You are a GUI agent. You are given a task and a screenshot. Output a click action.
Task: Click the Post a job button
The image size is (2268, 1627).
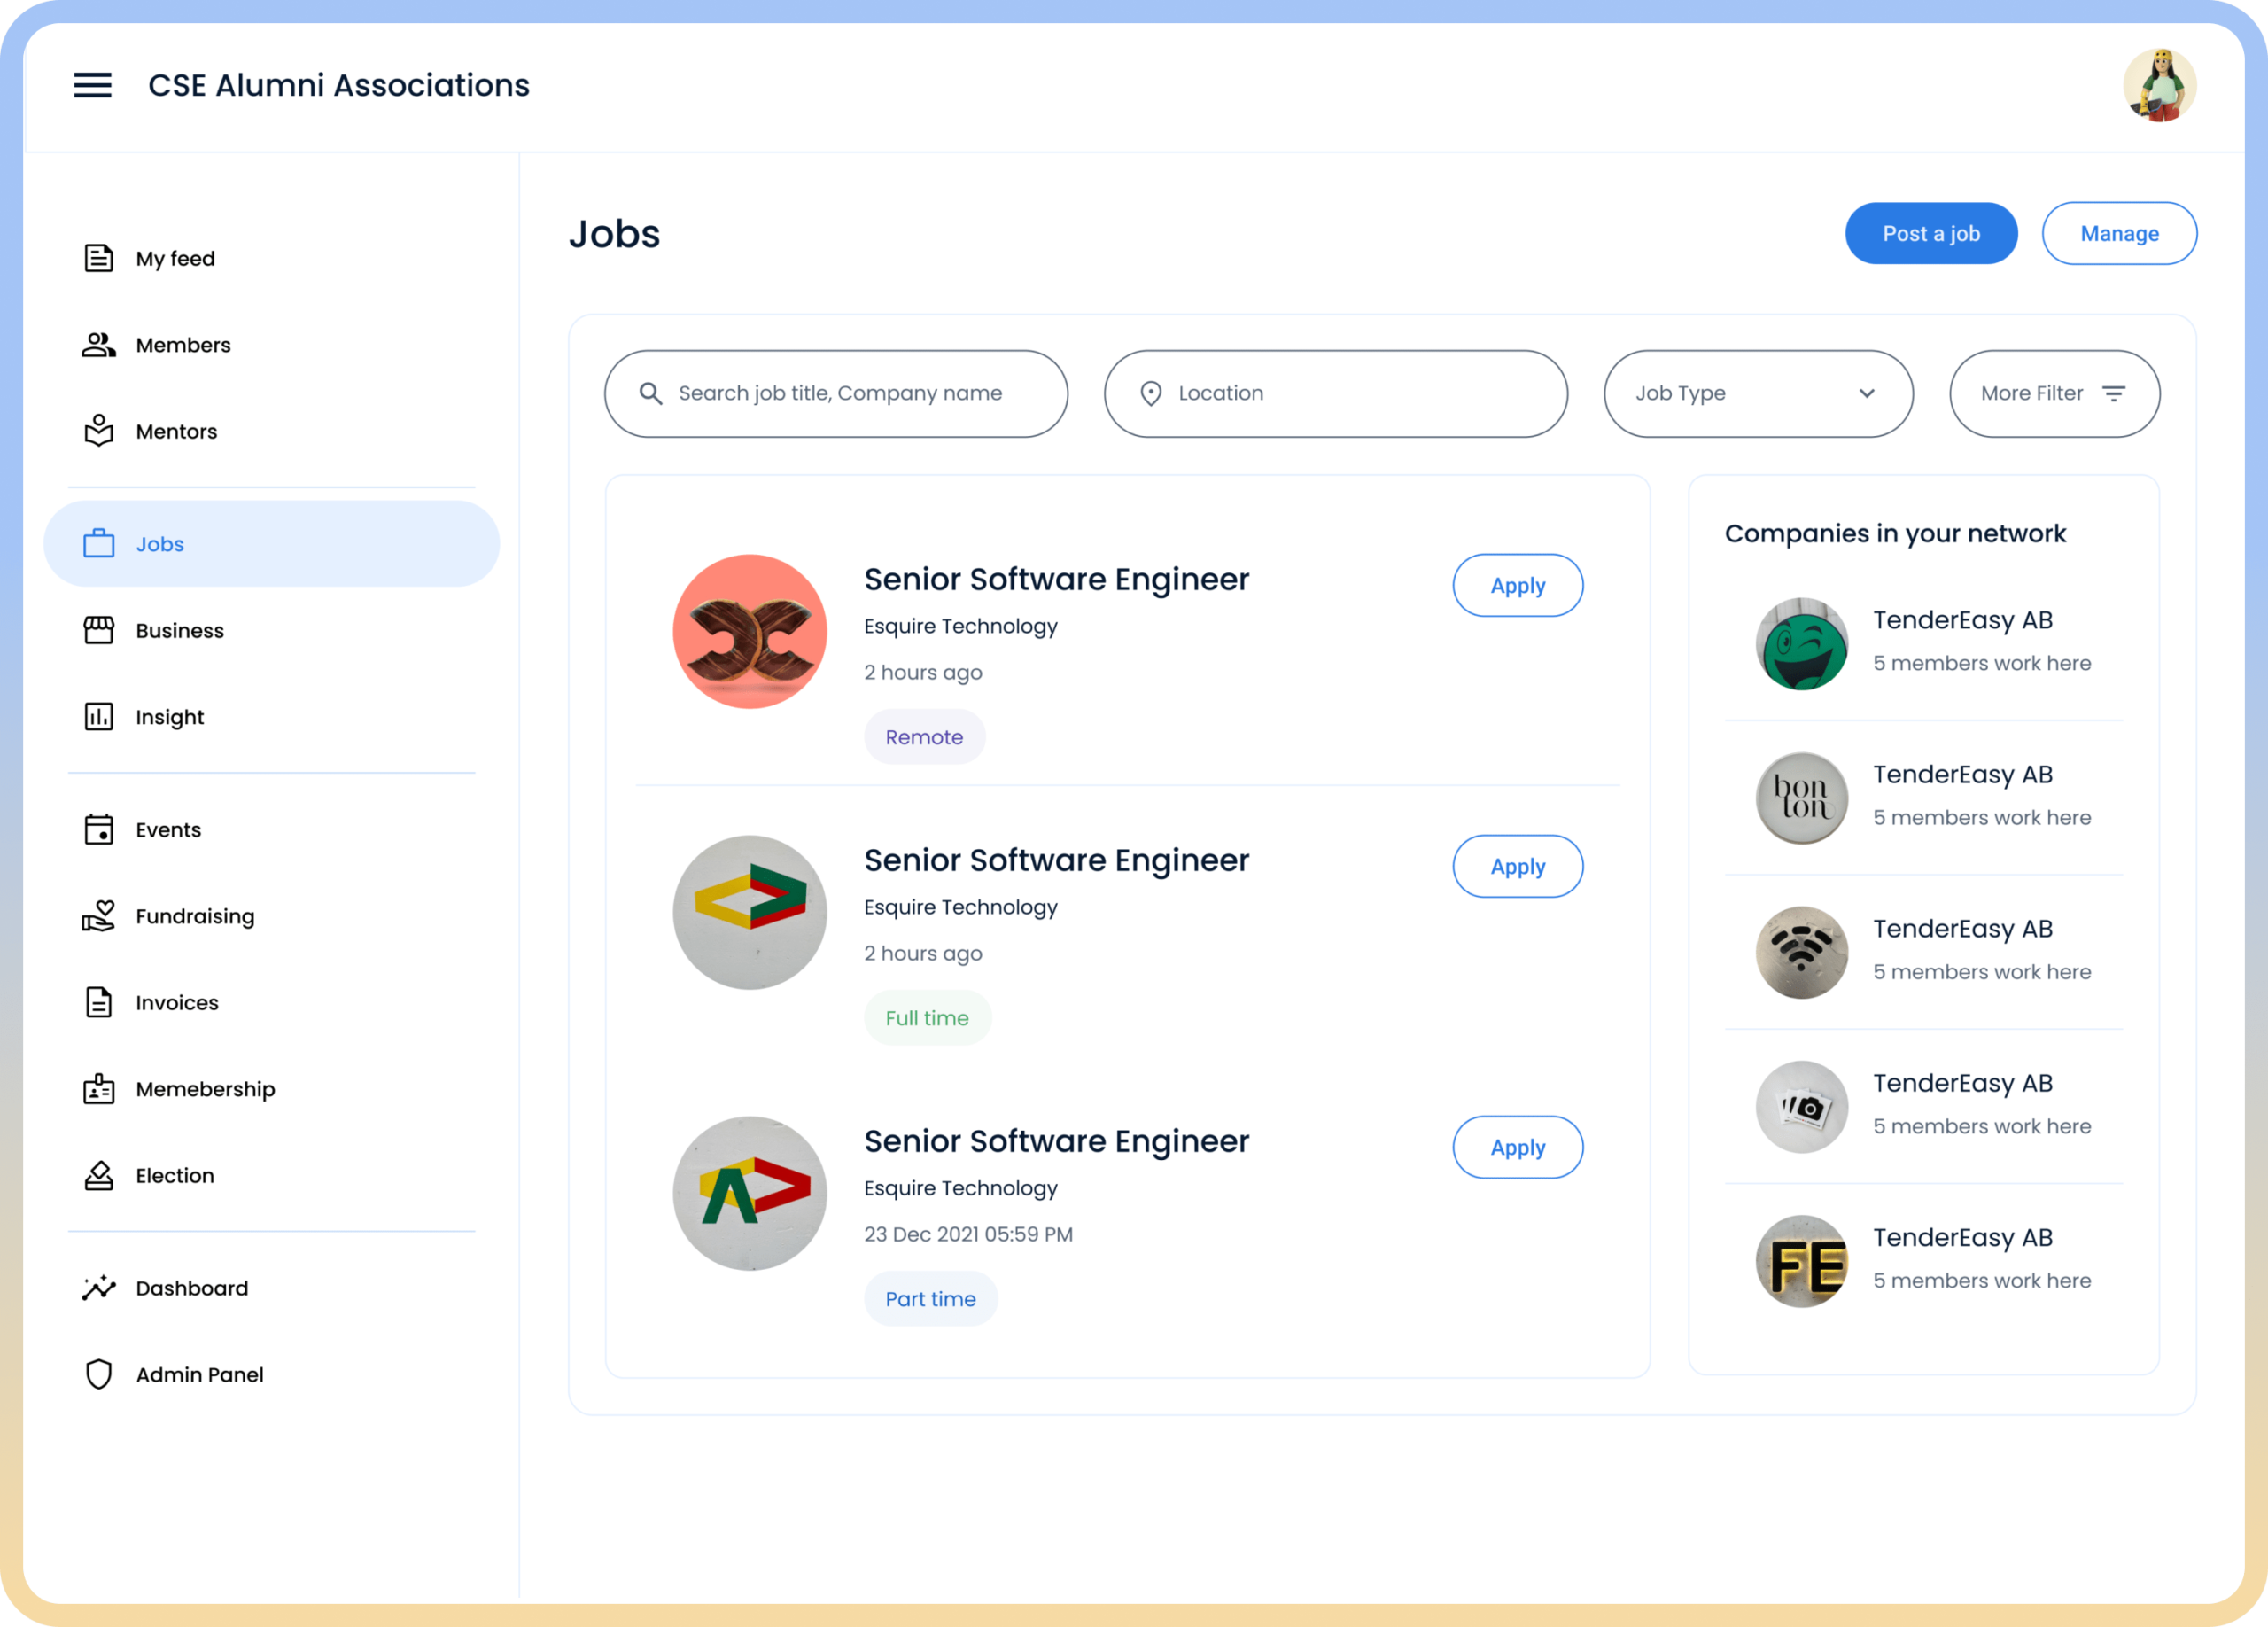(x=1930, y=233)
